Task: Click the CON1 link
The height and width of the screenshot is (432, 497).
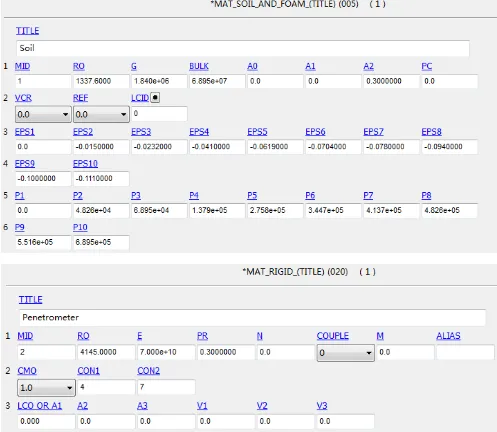Action: [88, 371]
